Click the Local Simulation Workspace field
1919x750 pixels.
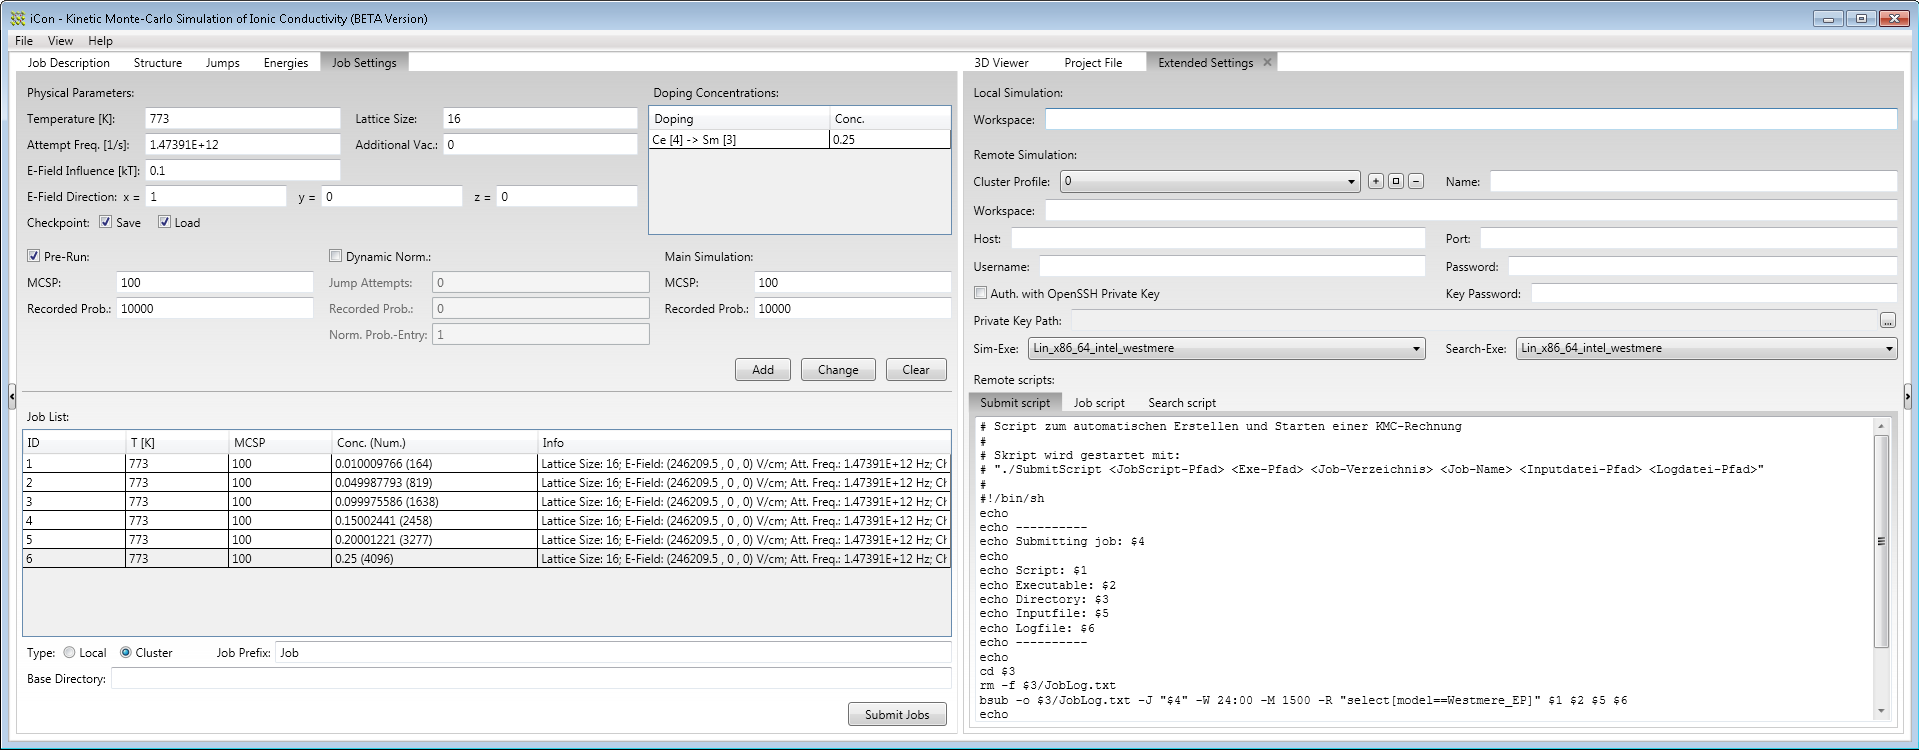tap(1471, 119)
